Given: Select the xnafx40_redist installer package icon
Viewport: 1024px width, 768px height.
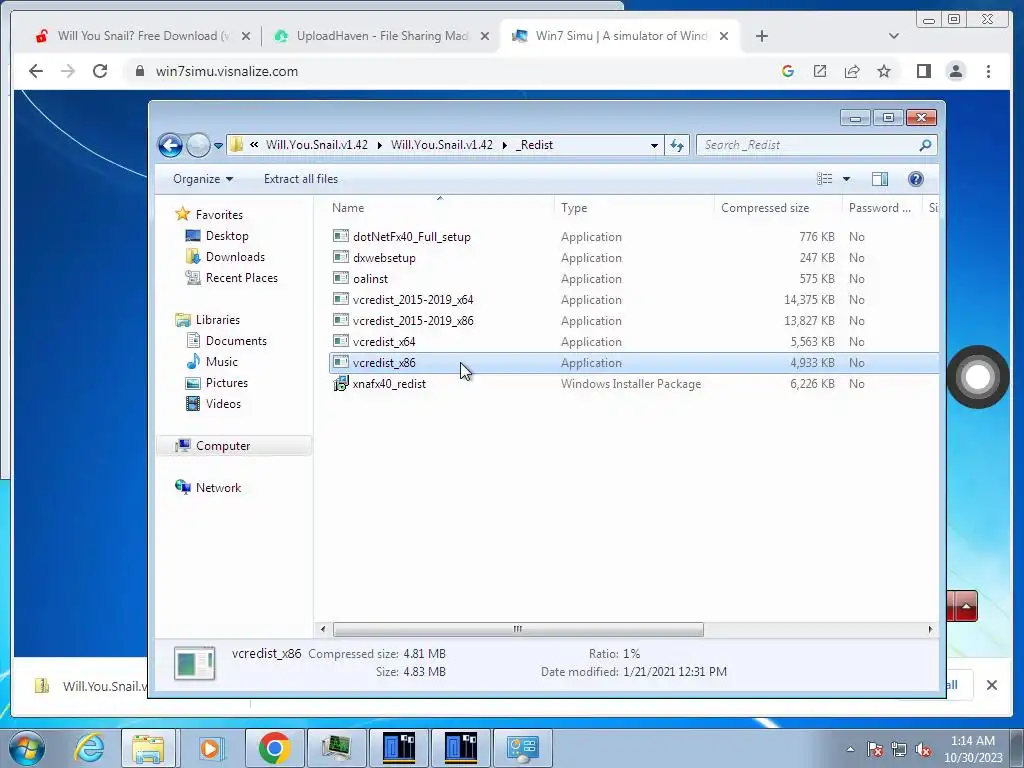Looking at the screenshot, I should pyautogui.click(x=341, y=384).
